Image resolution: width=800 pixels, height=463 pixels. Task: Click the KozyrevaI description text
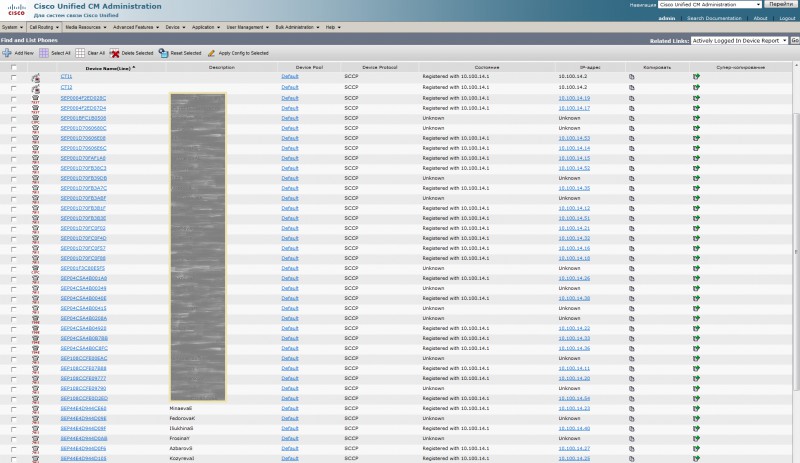pos(182,458)
